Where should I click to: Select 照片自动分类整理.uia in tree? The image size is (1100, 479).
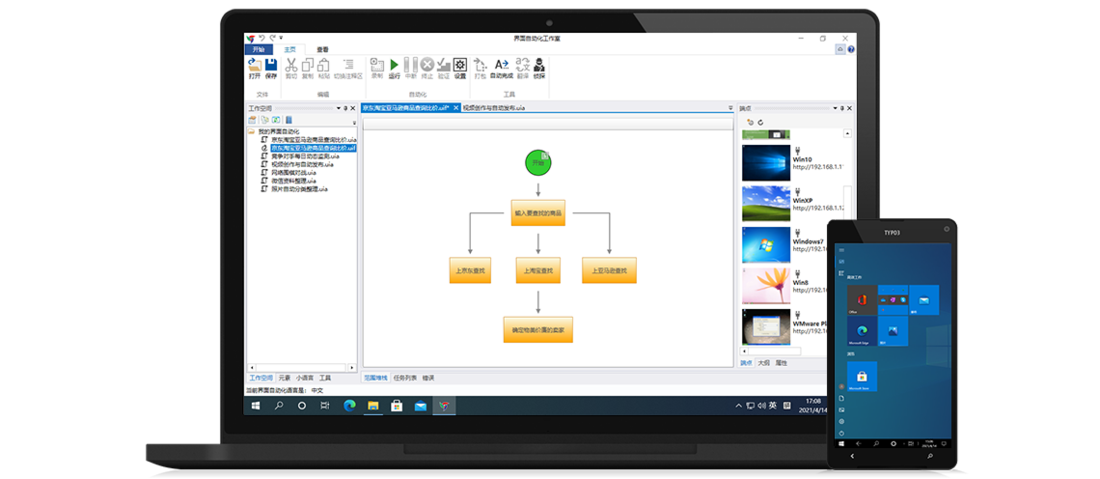point(300,189)
